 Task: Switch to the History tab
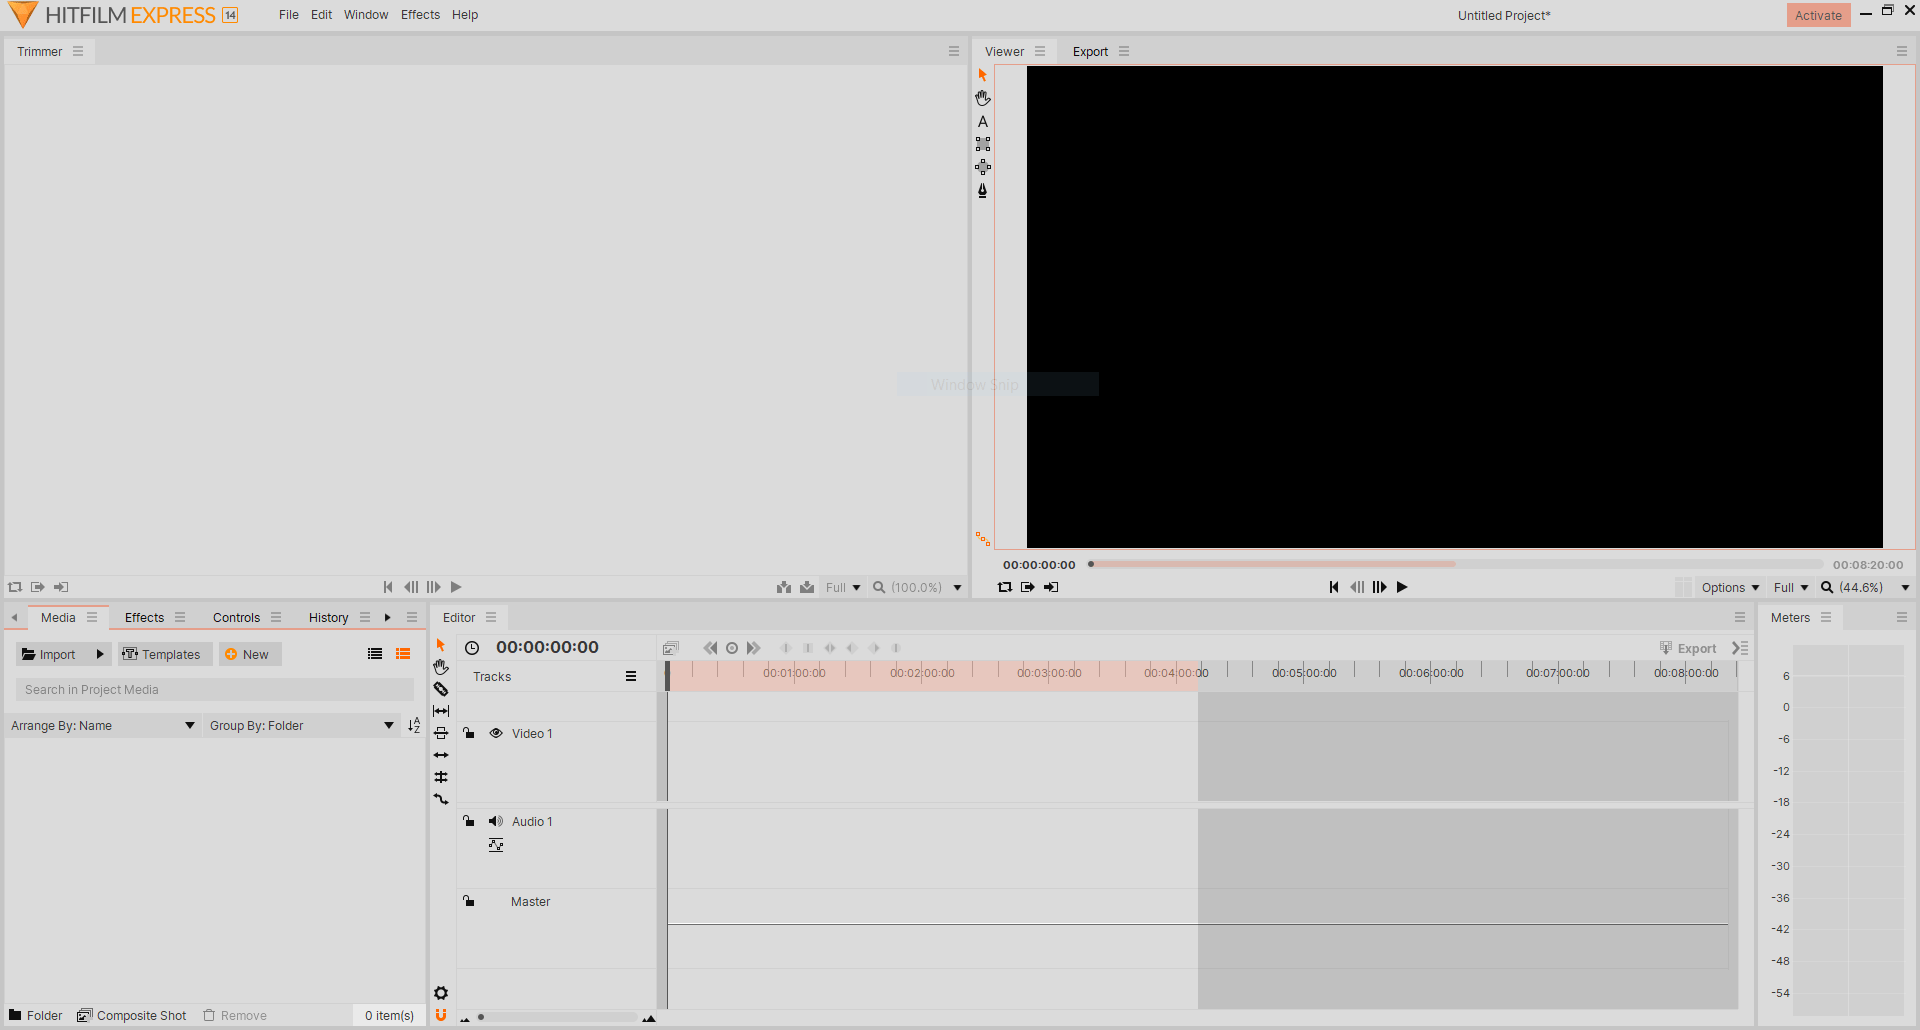(x=328, y=617)
